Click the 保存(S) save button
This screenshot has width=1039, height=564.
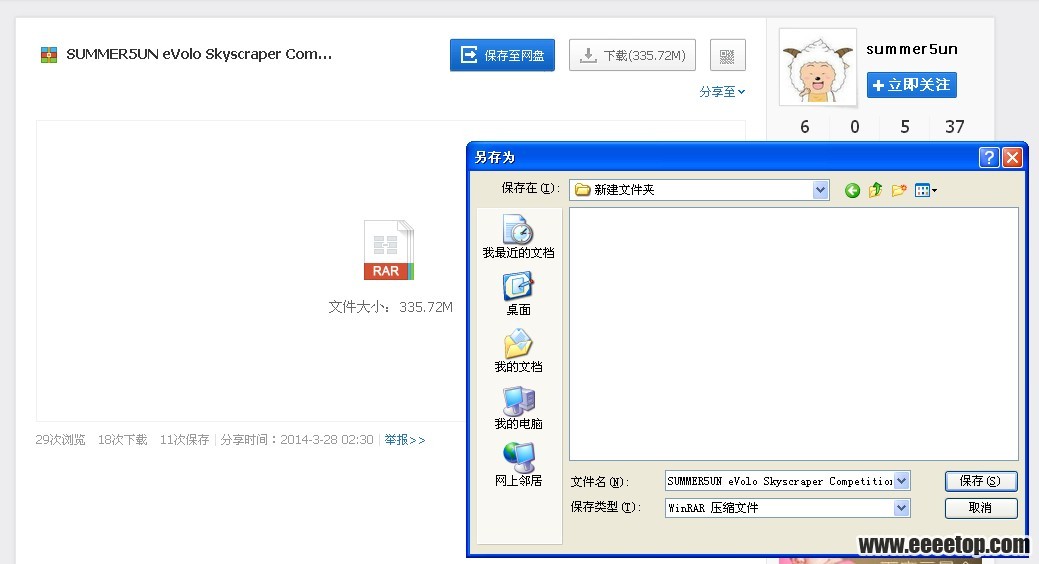981,481
